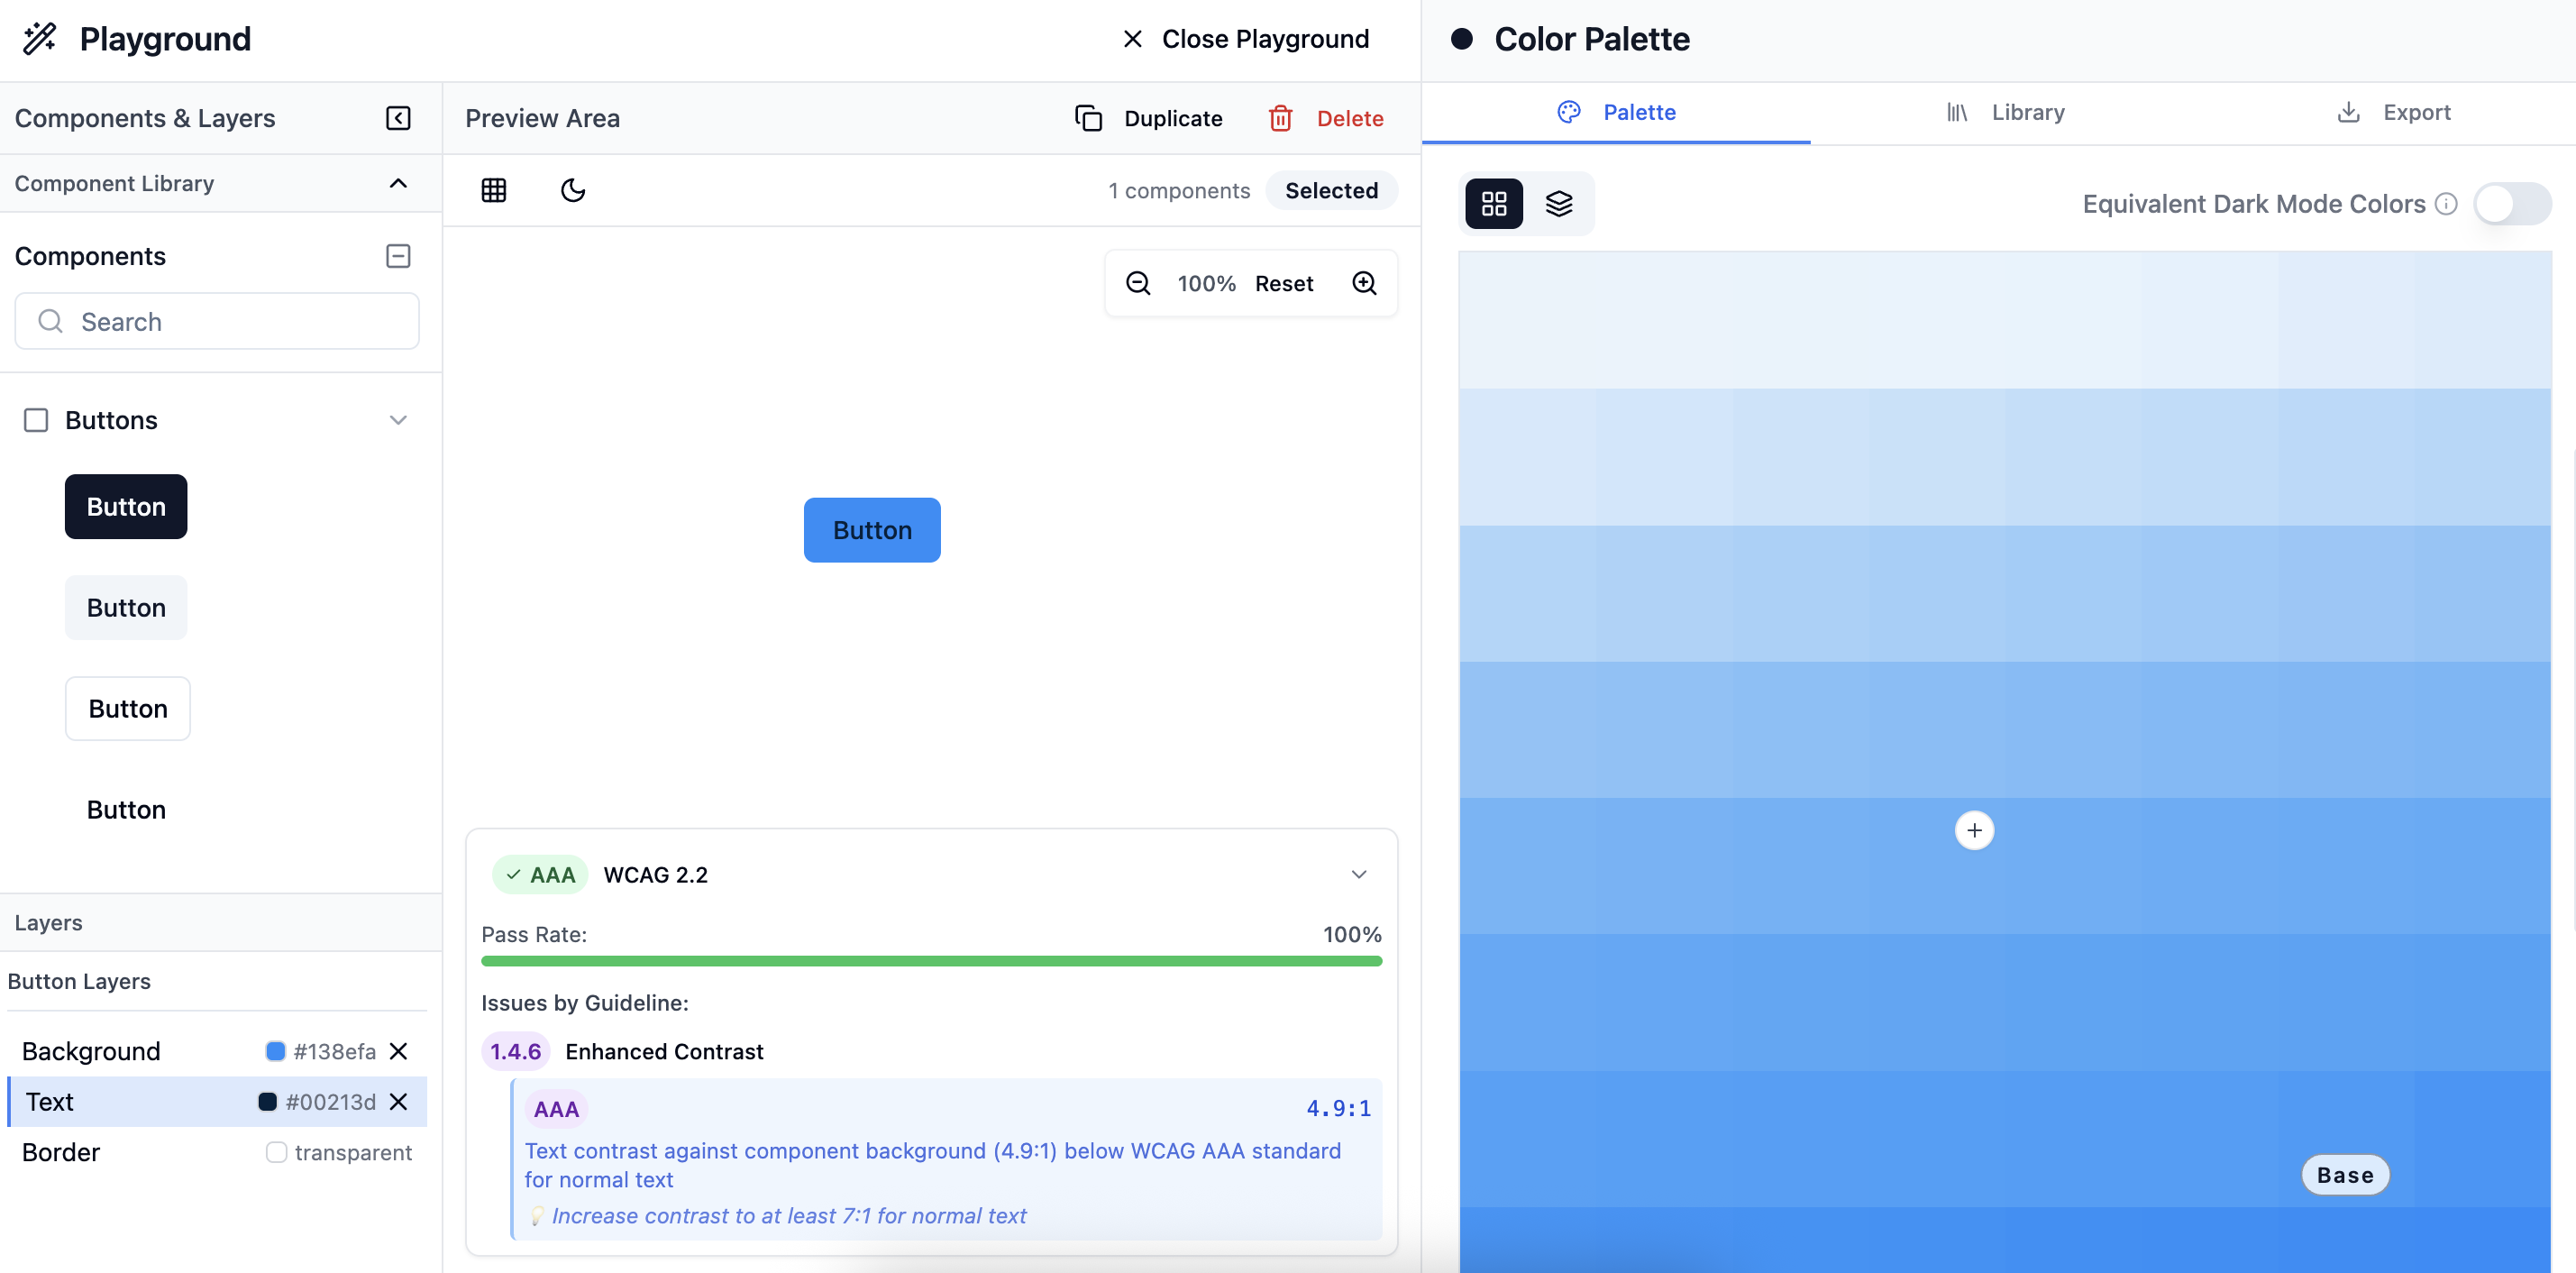Select the light gray Button component

point(126,608)
